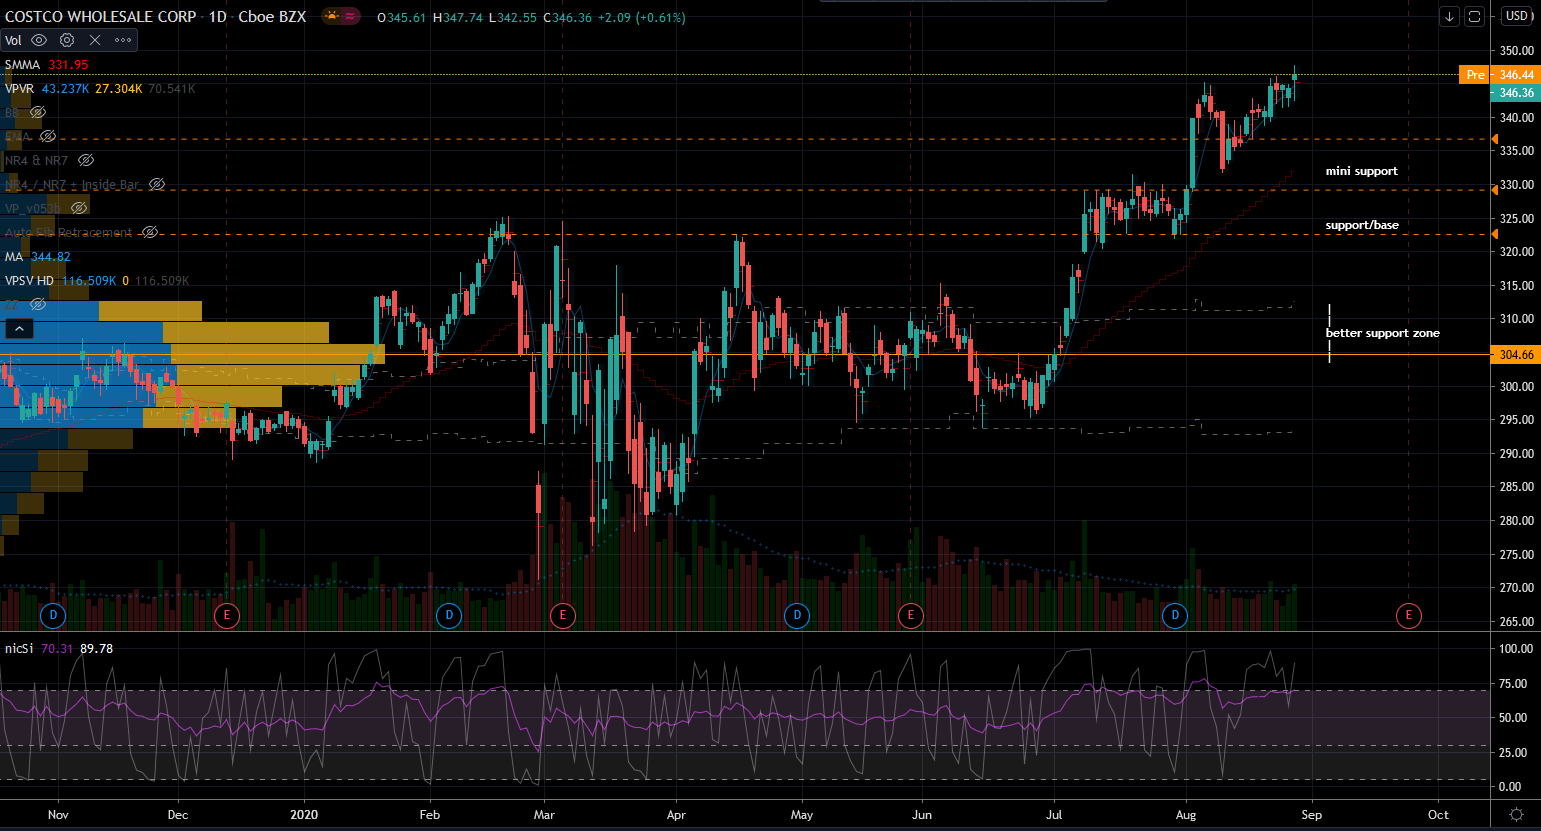
Task: Click the earnings marker just before June
Action: point(910,615)
